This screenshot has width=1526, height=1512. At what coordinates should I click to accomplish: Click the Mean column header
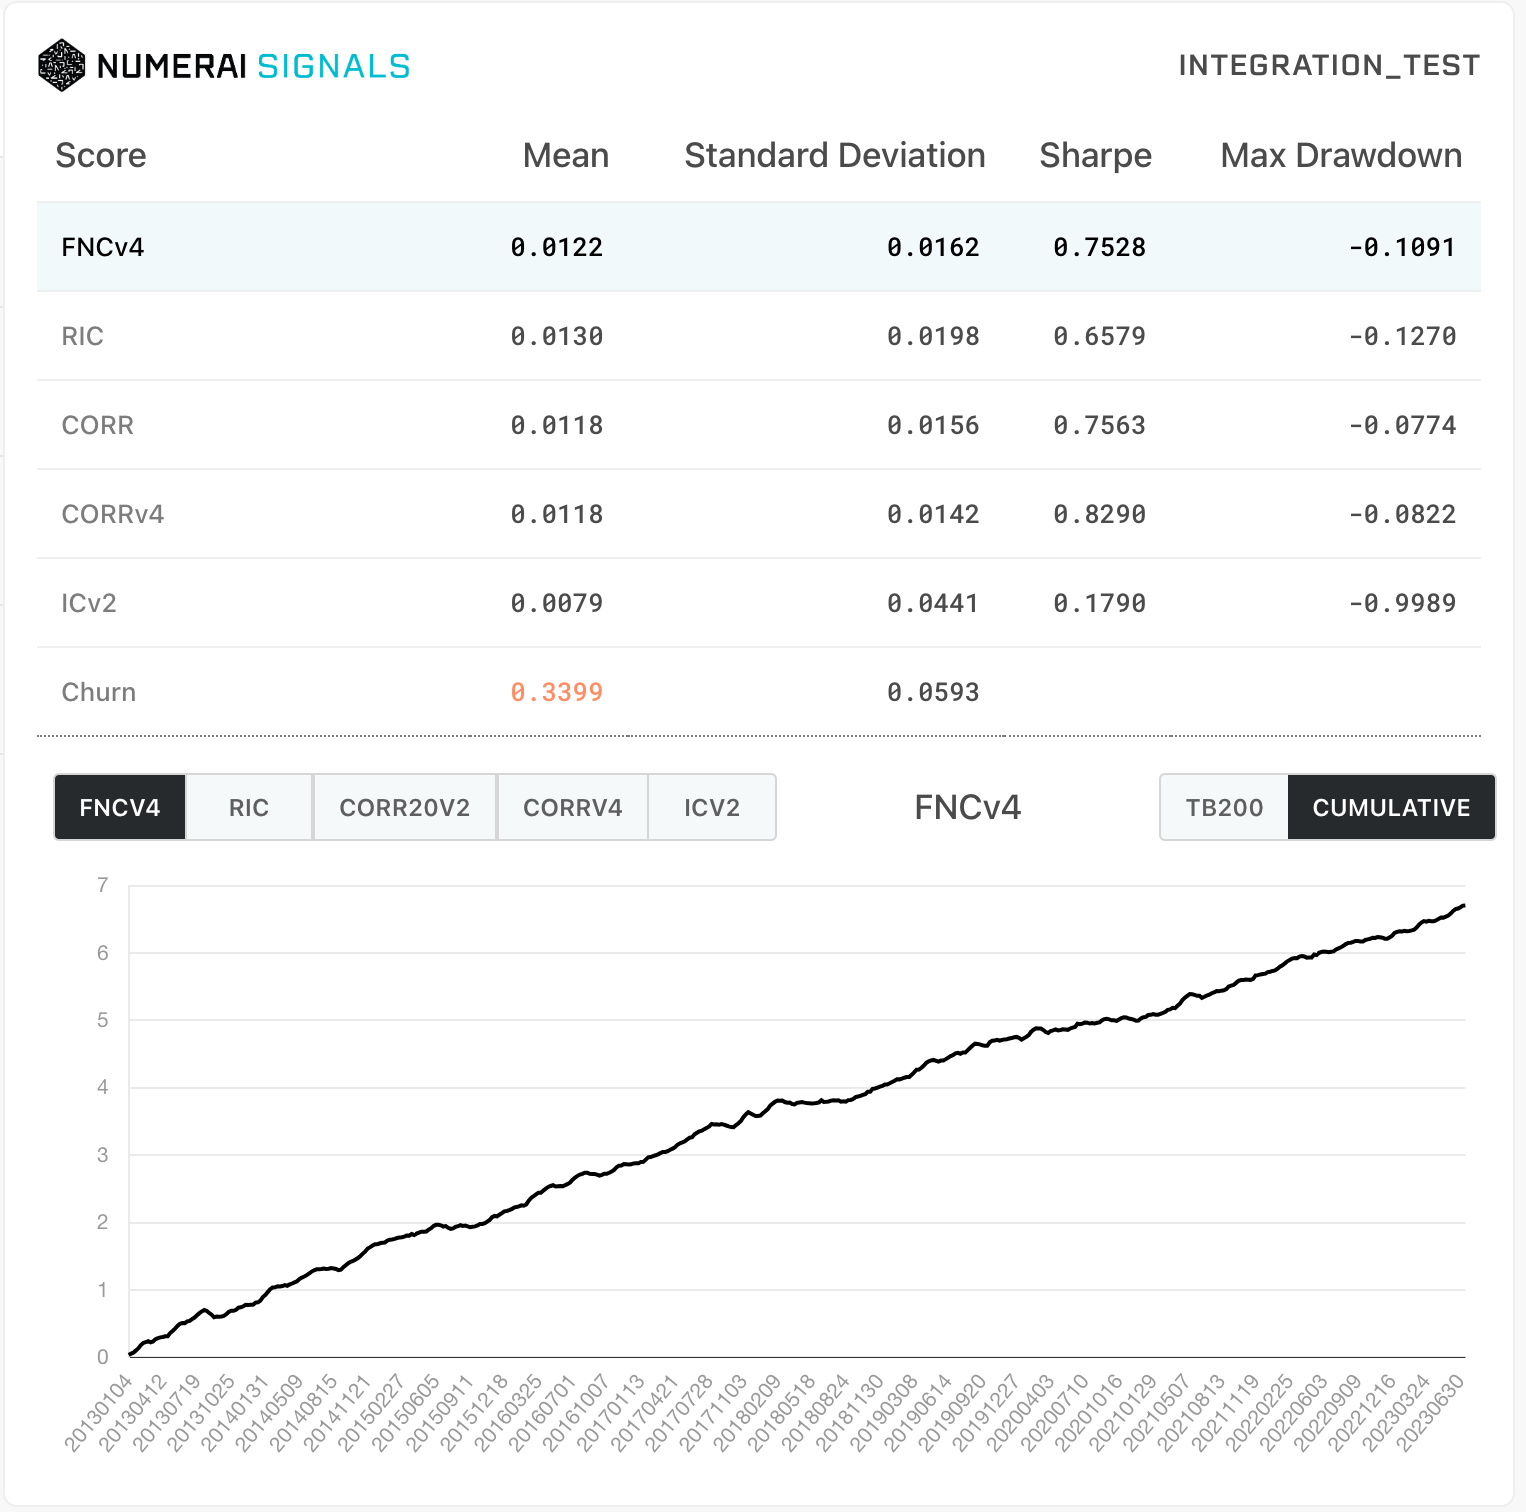coord(566,156)
